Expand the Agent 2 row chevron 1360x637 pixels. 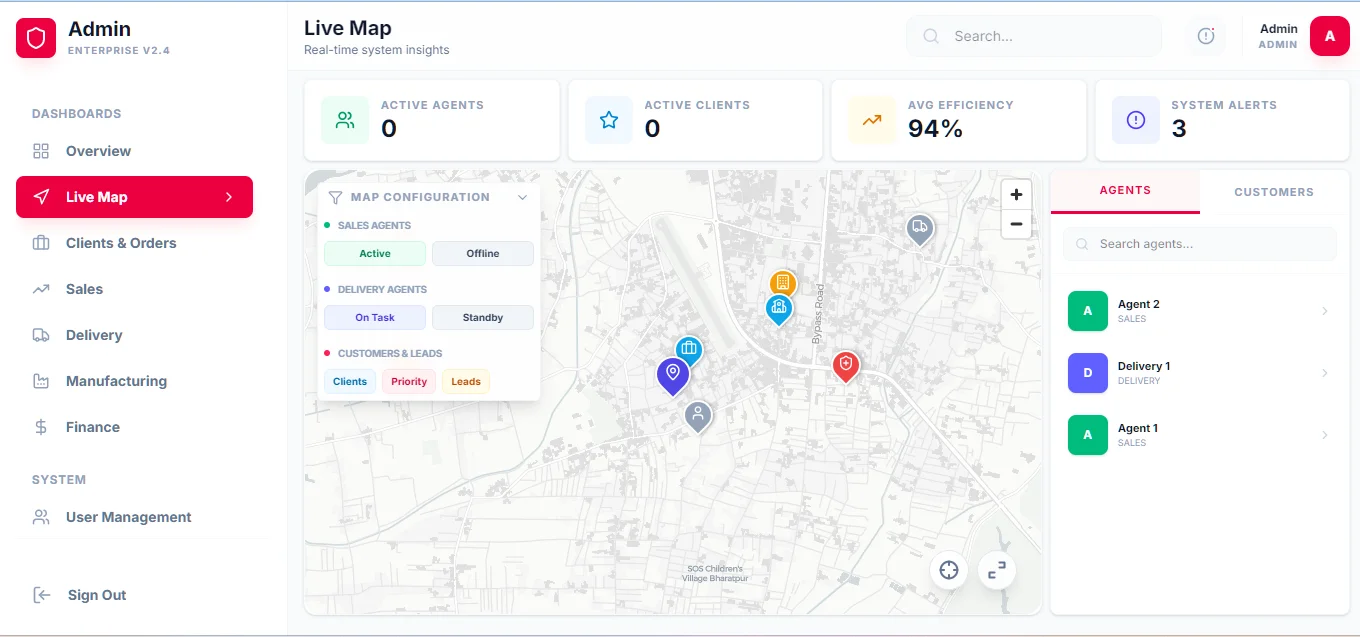tap(1325, 311)
